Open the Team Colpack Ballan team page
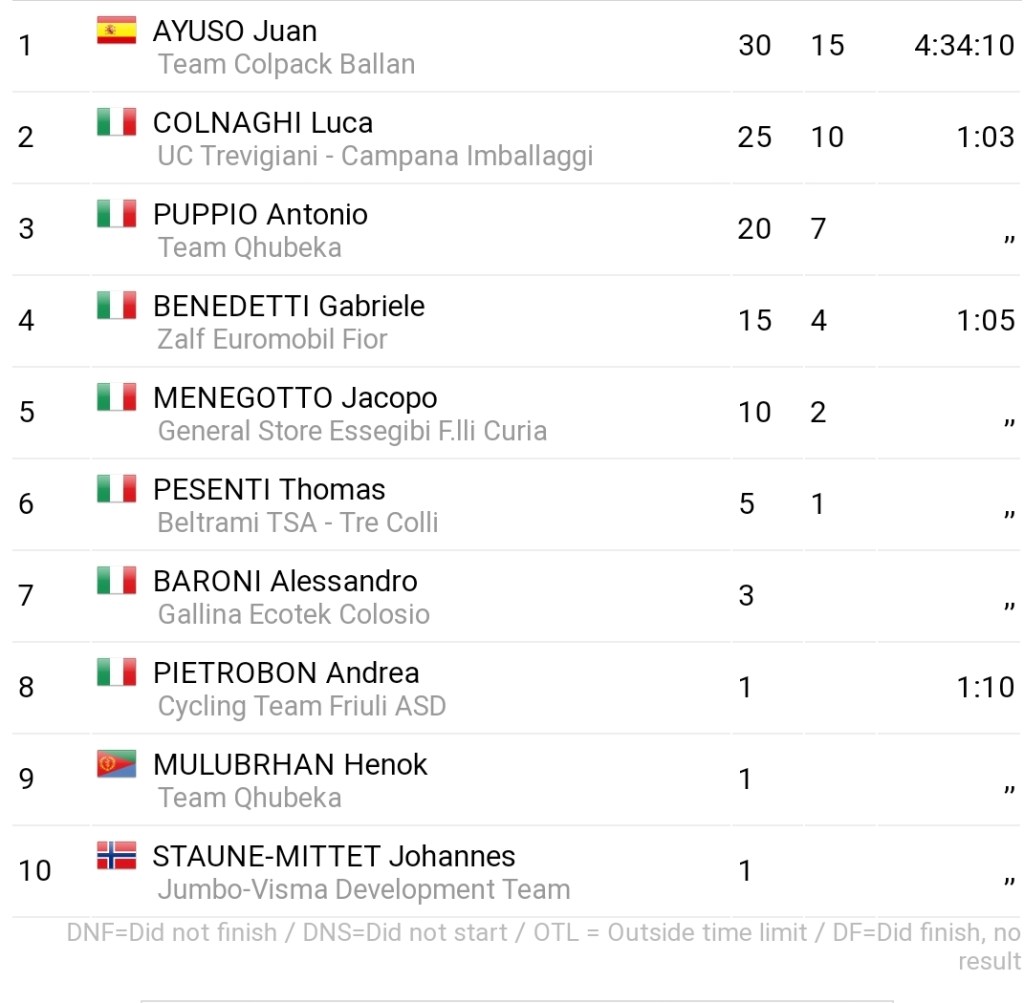Image resolution: width=1024 pixels, height=1003 pixels. [x=286, y=65]
